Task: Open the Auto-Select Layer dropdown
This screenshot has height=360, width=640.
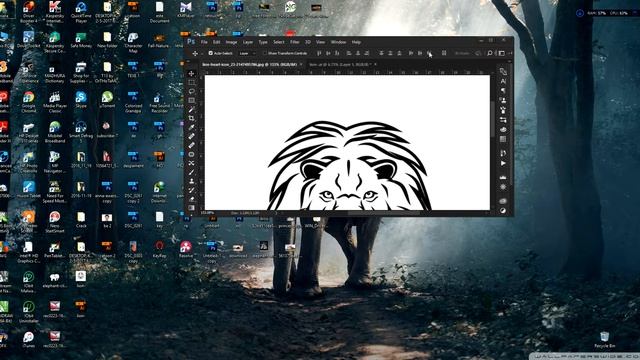Action: point(247,53)
